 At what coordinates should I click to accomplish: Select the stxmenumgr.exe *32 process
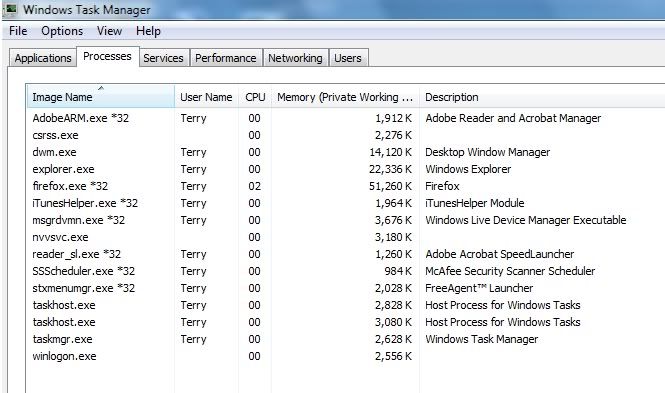click(x=84, y=288)
